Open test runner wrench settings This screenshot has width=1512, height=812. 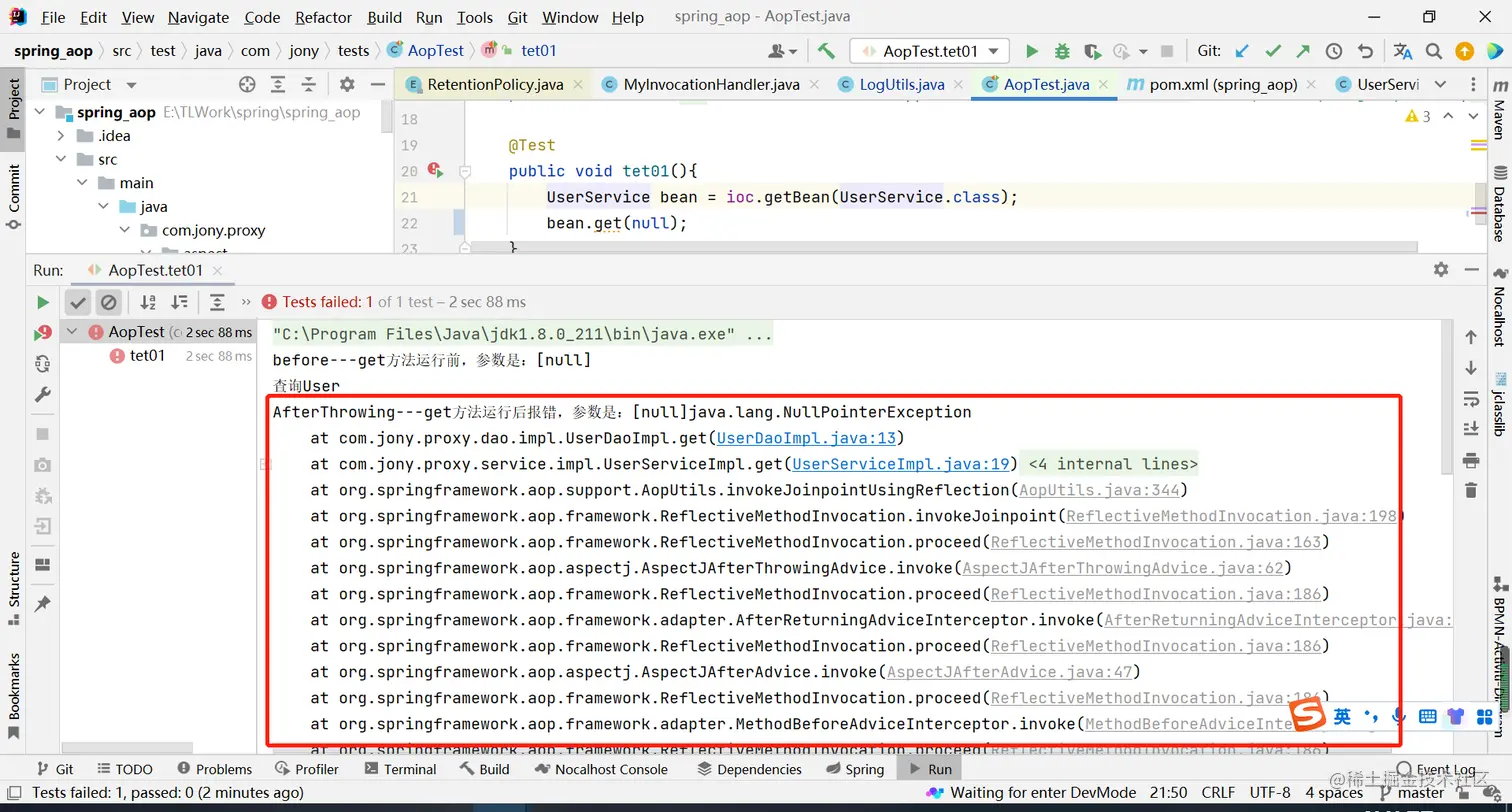[x=42, y=395]
